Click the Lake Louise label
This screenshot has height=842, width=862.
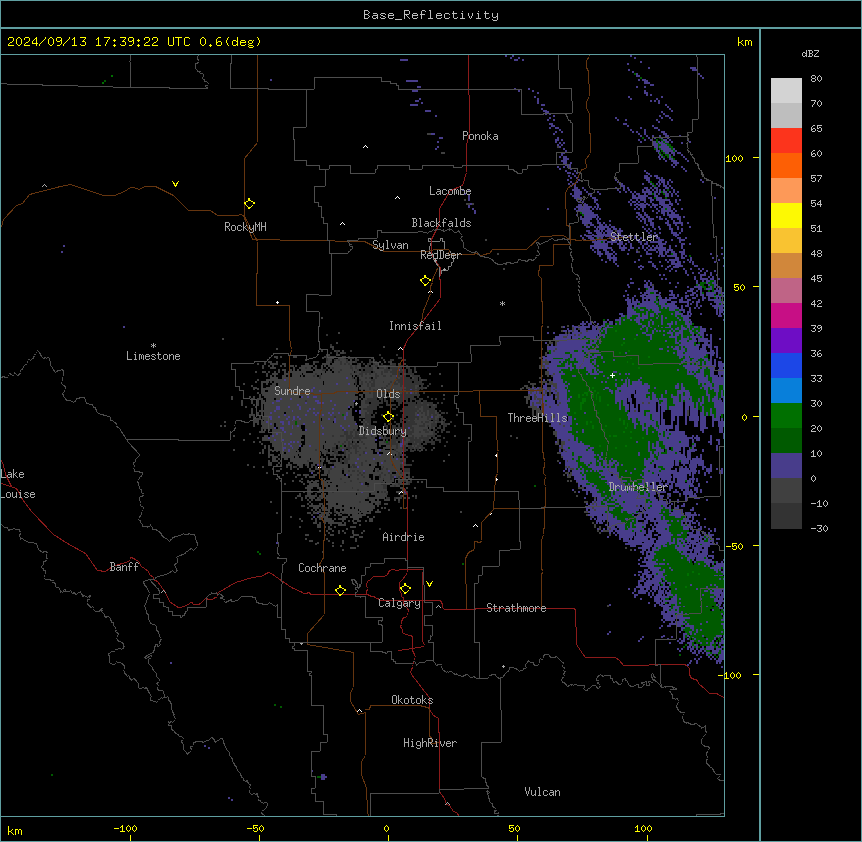(x=18, y=484)
